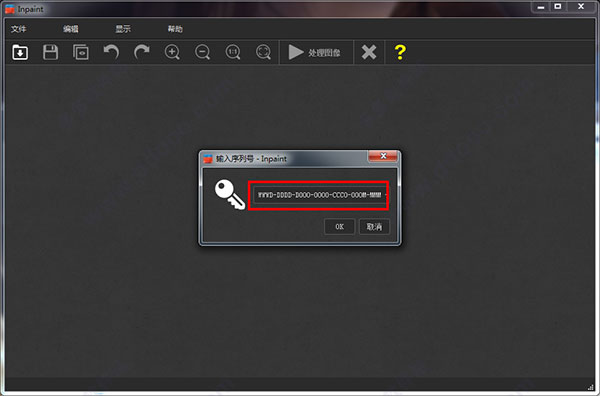
Task: Minimize the Inpaint window
Action: tap(541, 7)
